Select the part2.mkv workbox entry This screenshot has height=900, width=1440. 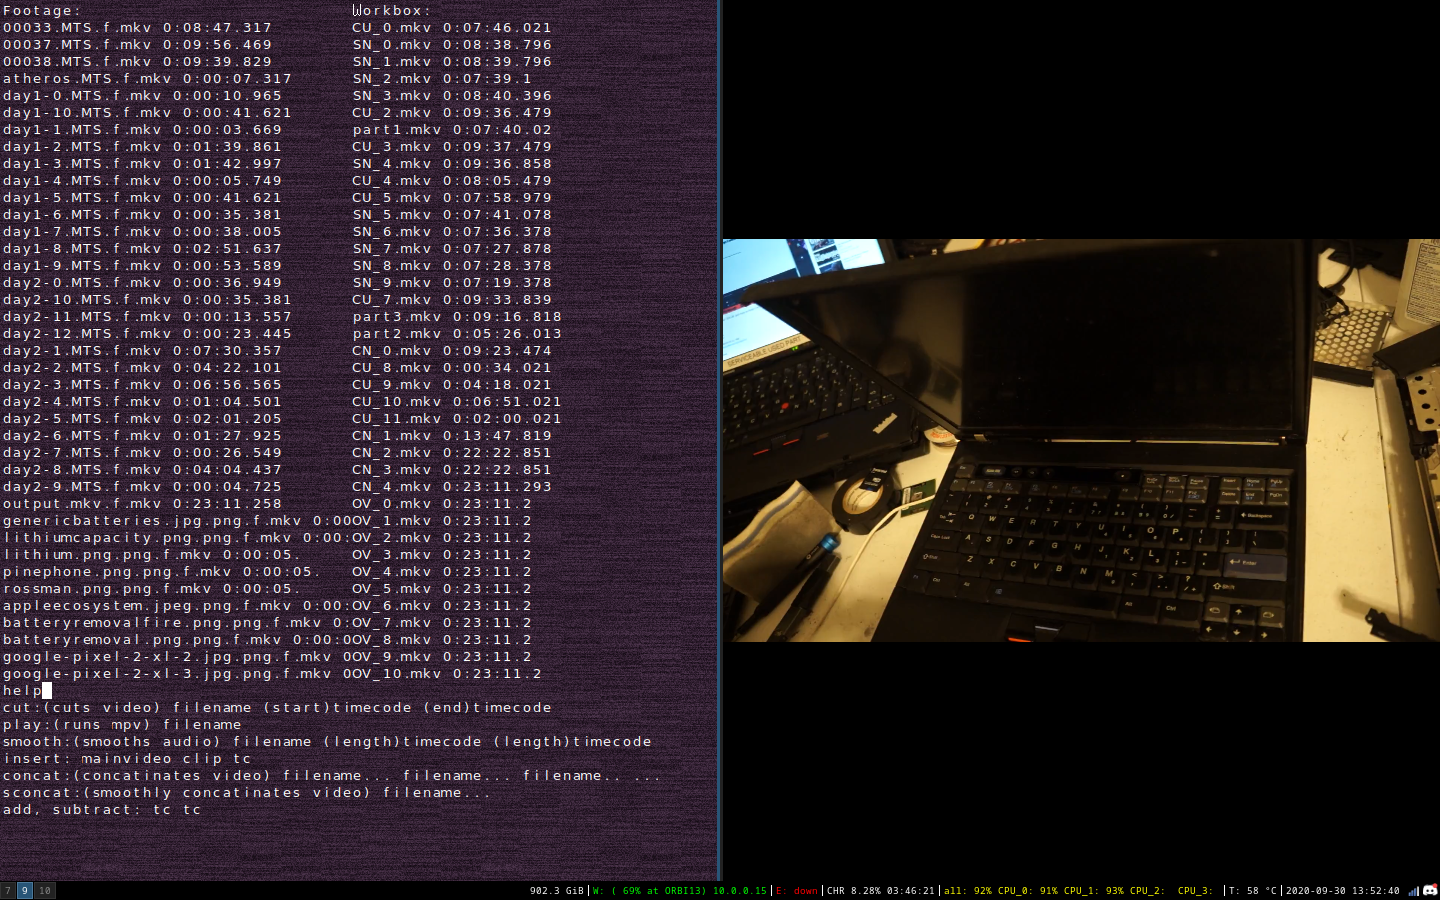pyautogui.click(x=457, y=334)
